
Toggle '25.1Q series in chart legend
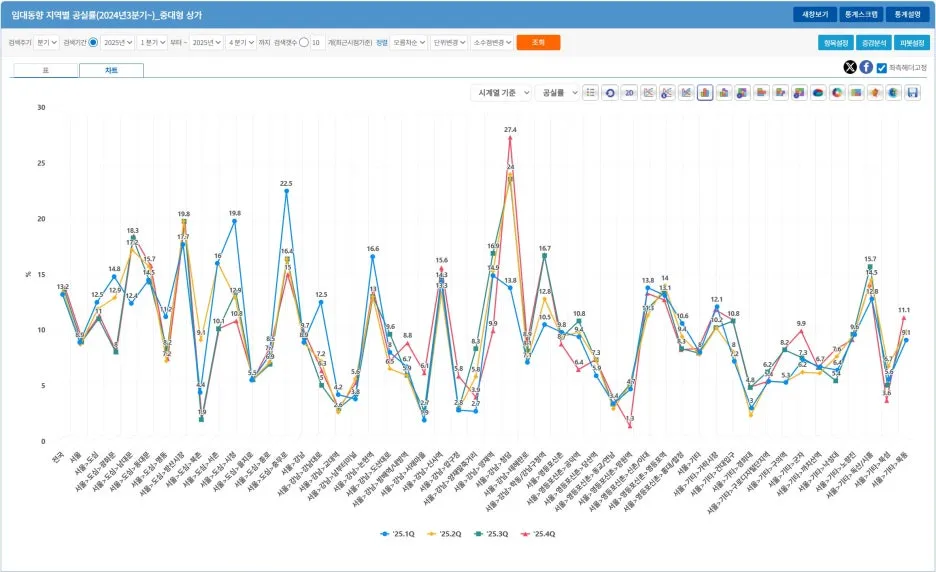tap(398, 534)
